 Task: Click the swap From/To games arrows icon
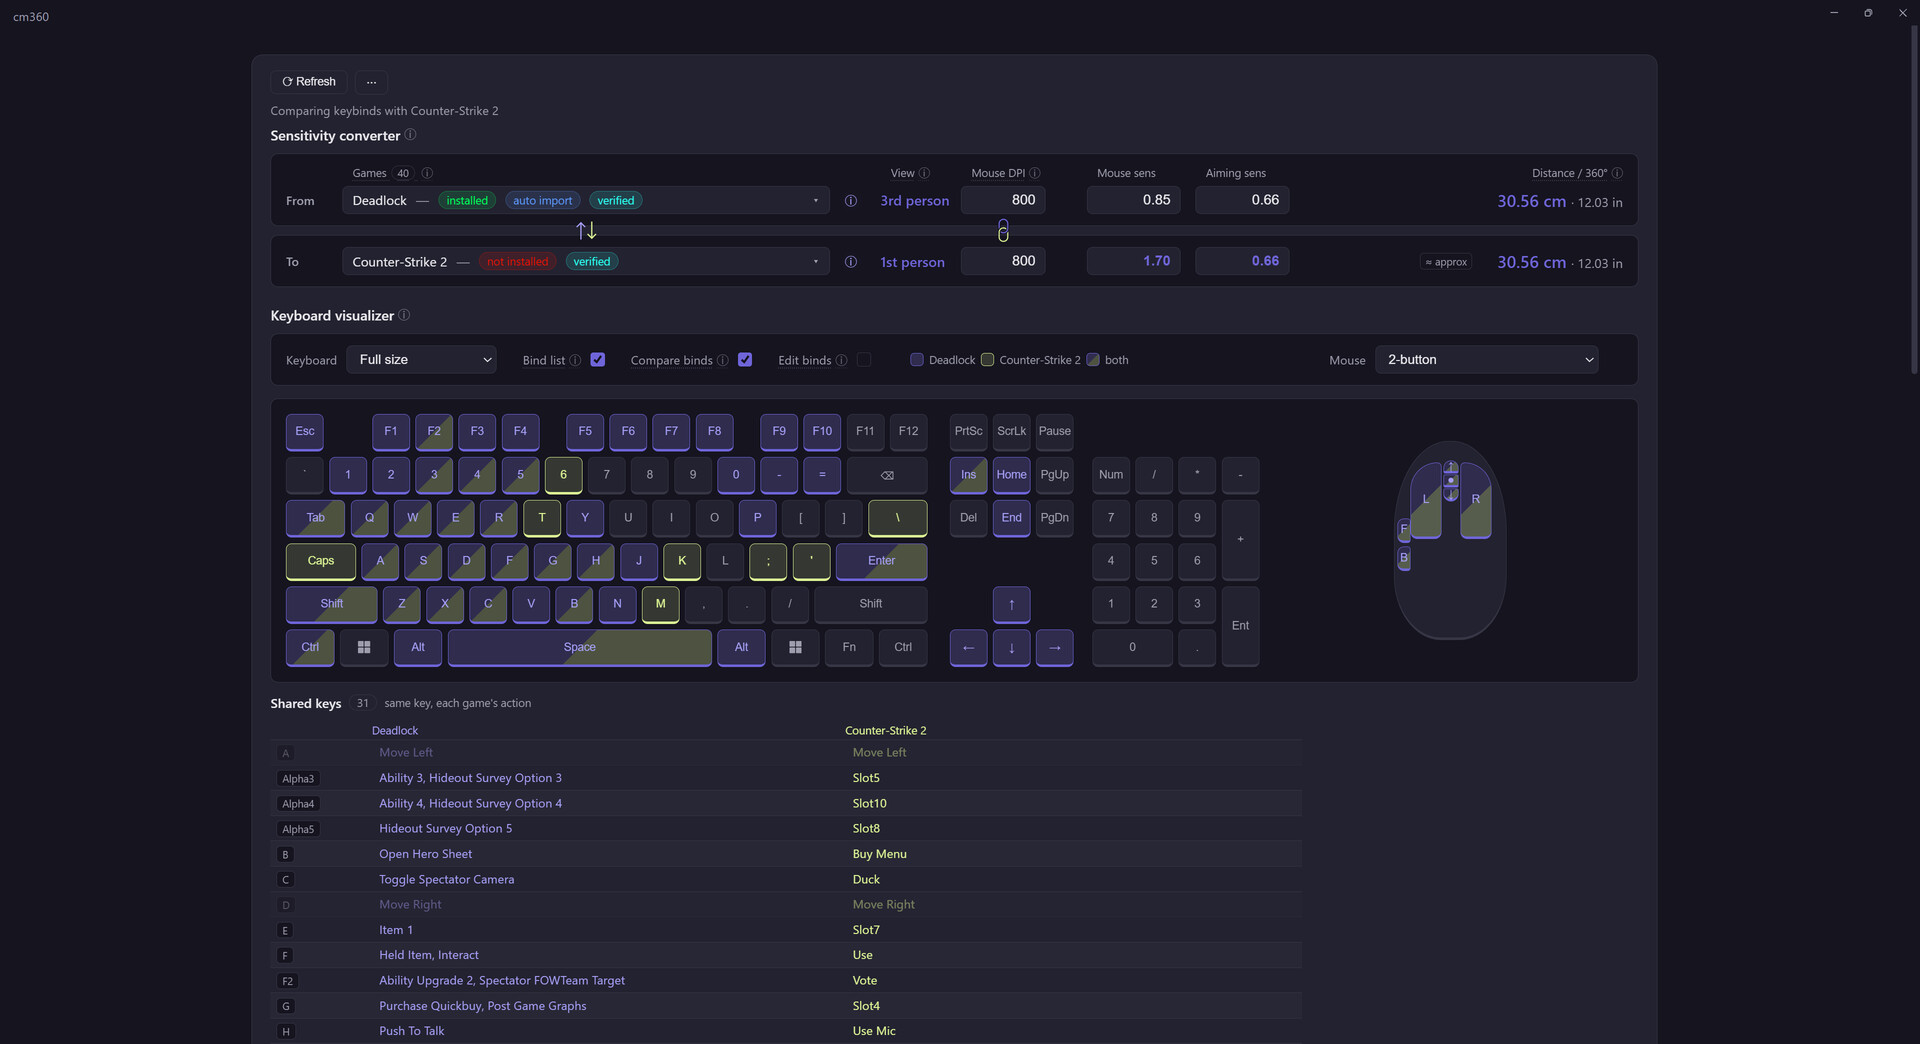coord(586,231)
